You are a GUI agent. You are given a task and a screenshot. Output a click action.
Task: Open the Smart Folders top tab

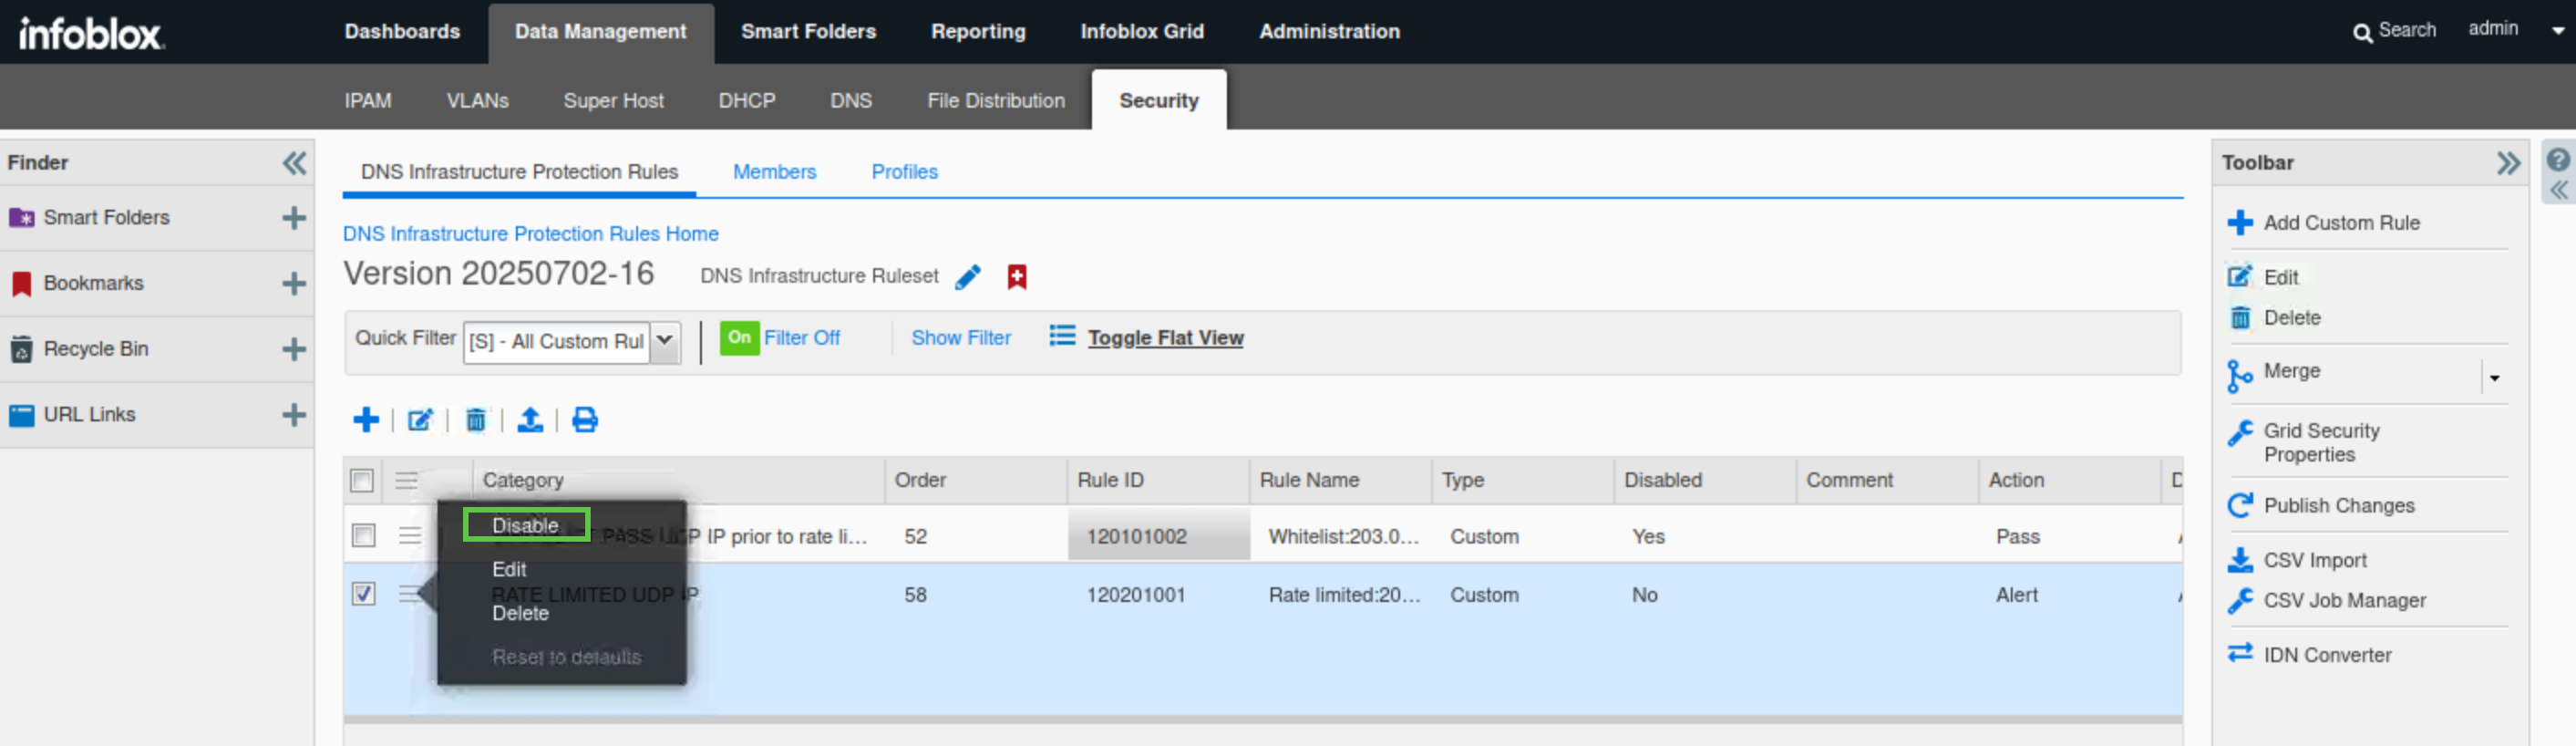808,32
